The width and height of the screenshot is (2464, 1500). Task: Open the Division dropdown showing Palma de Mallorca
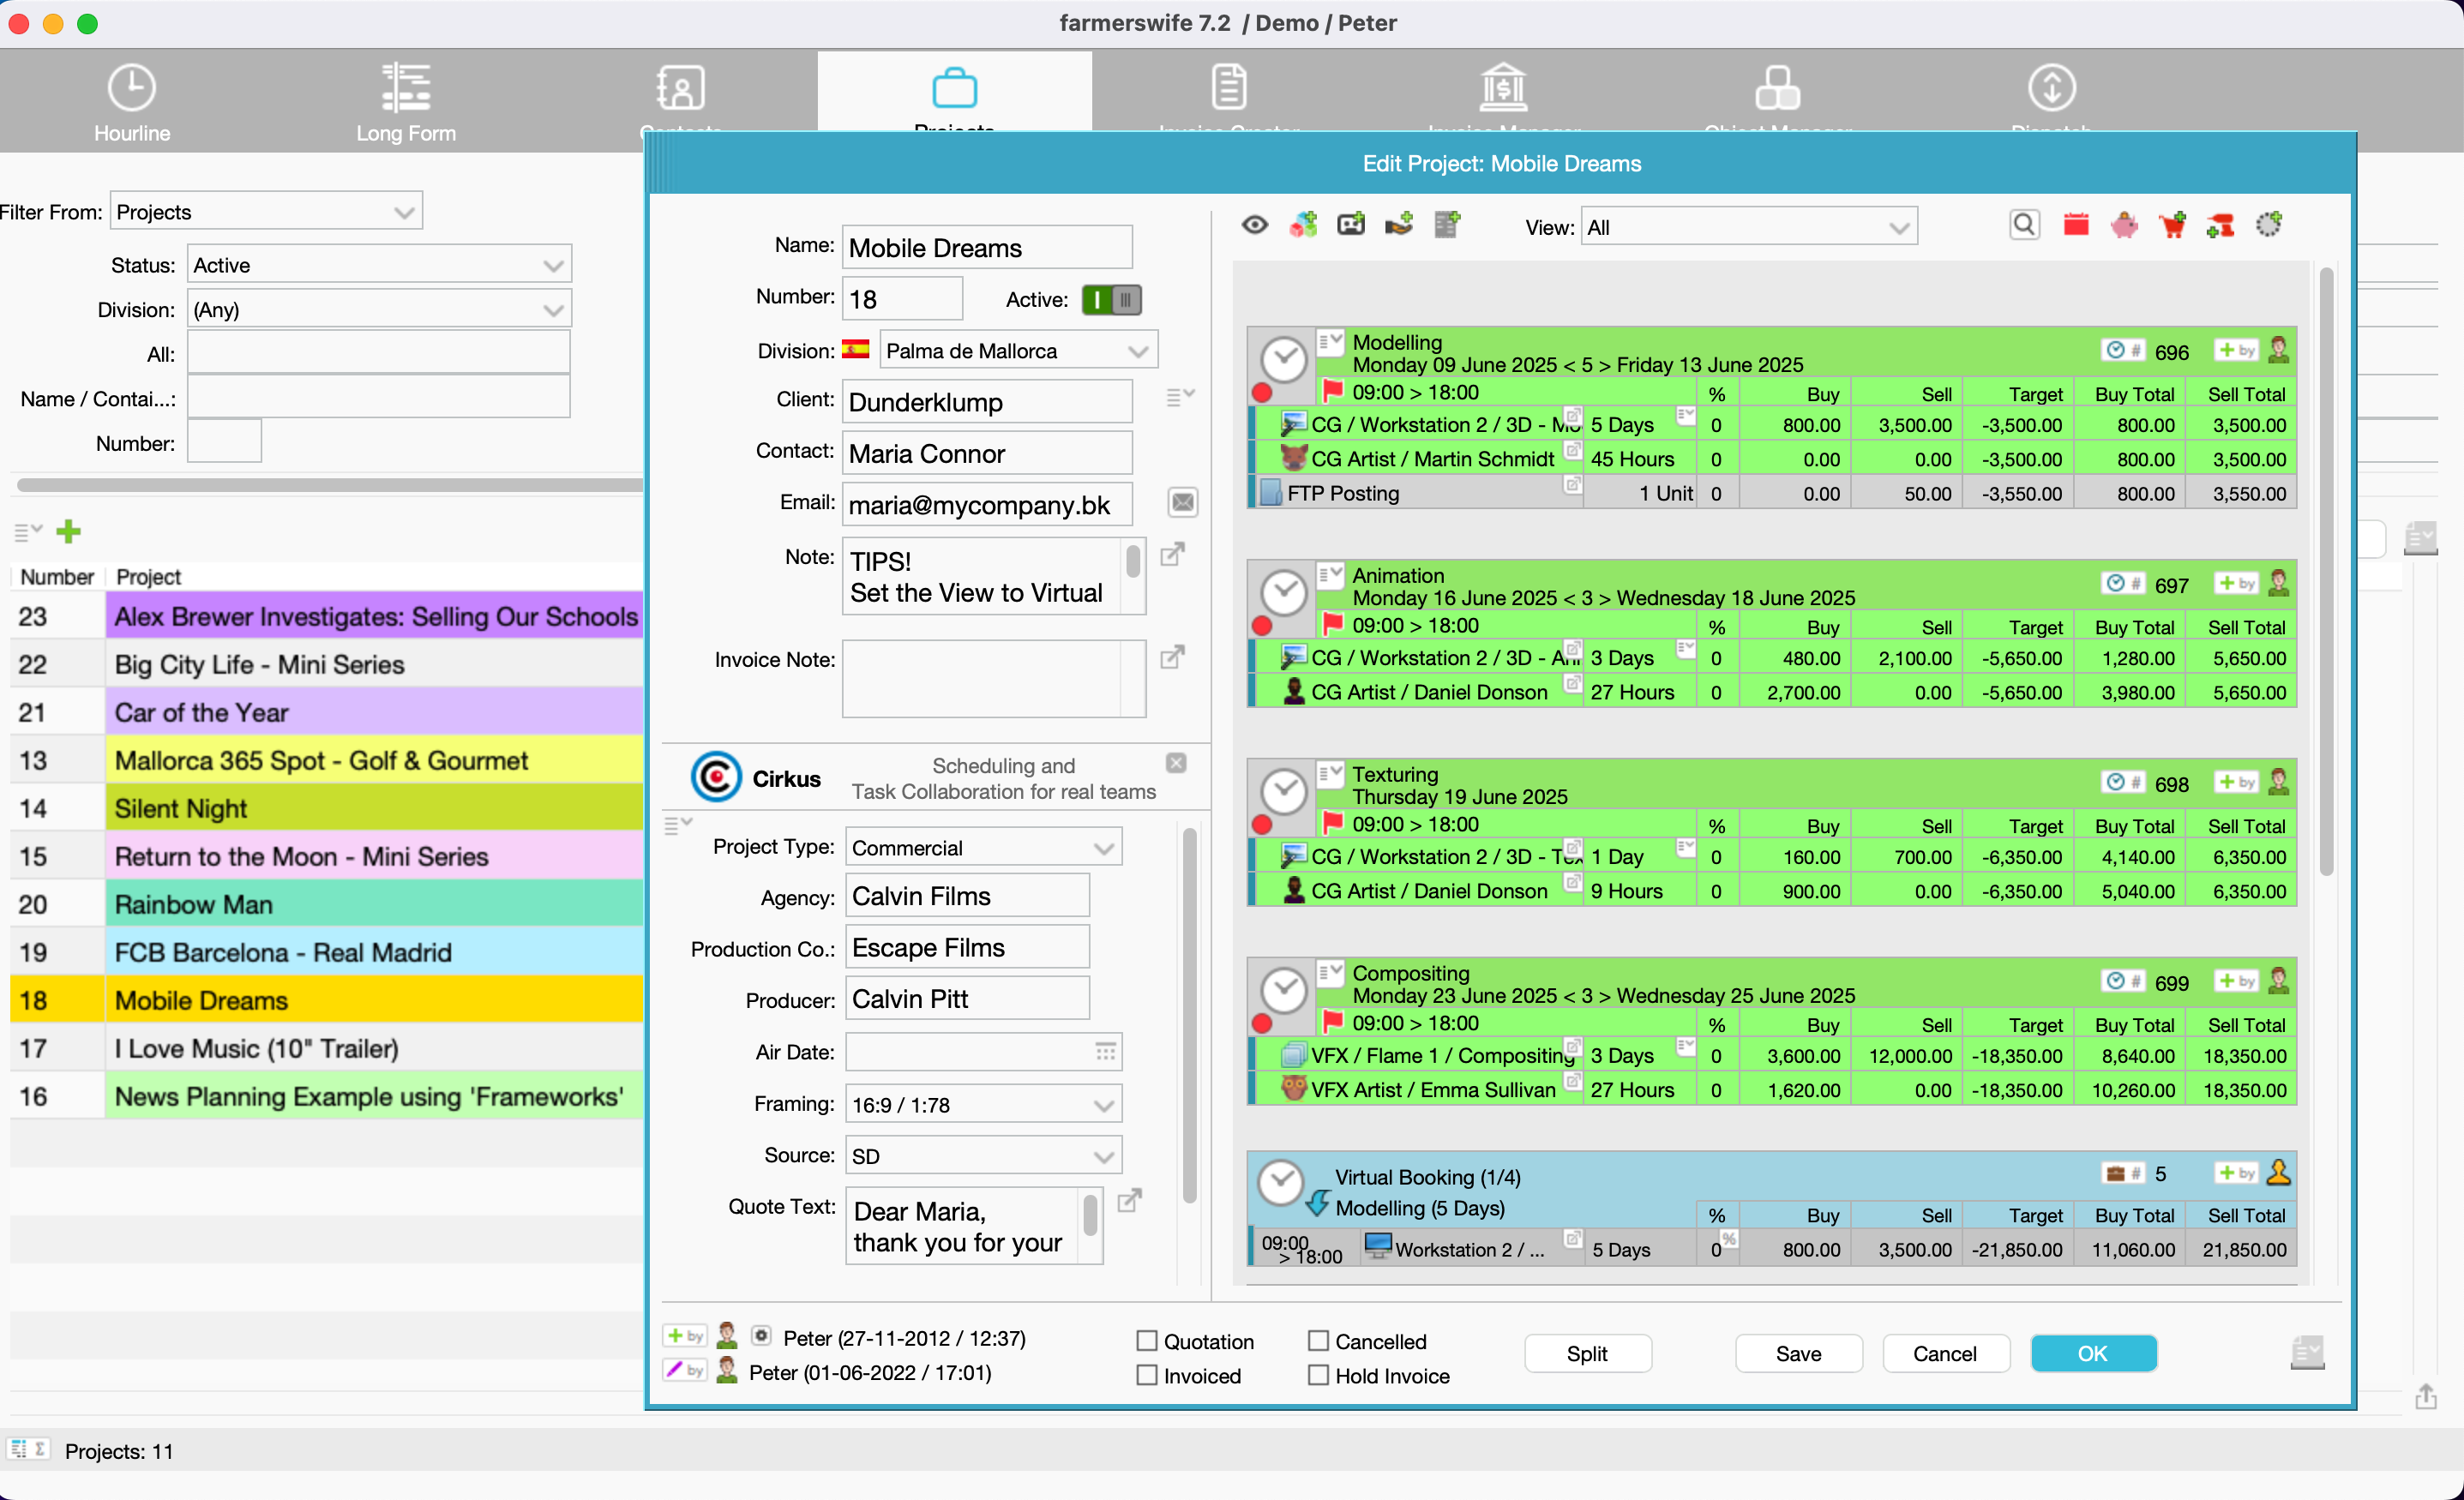(x=1017, y=351)
